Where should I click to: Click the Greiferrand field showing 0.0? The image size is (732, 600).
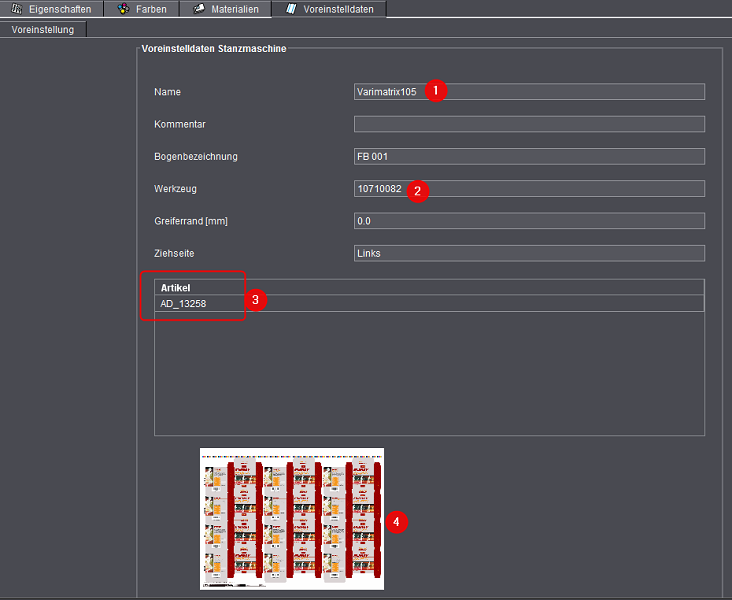pos(529,221)
